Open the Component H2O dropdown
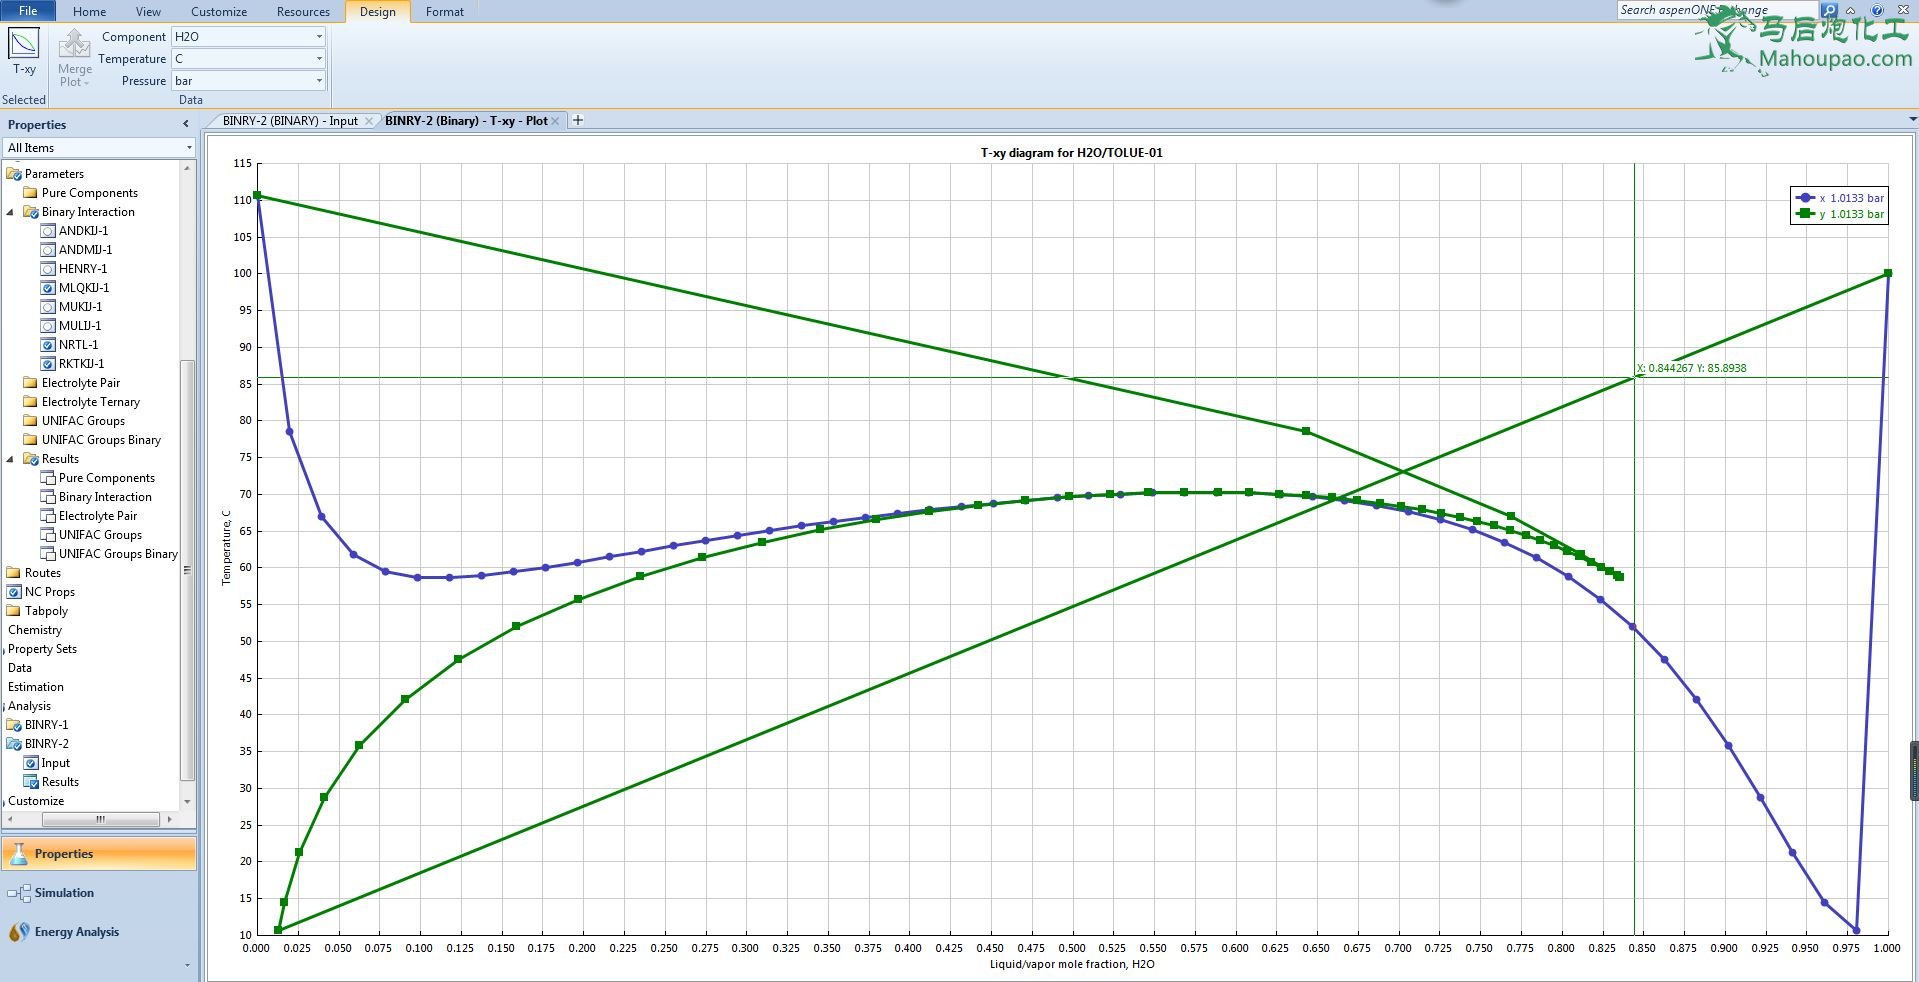Image resolution: width=1919 pixels, height=982 pixels. 319,37
